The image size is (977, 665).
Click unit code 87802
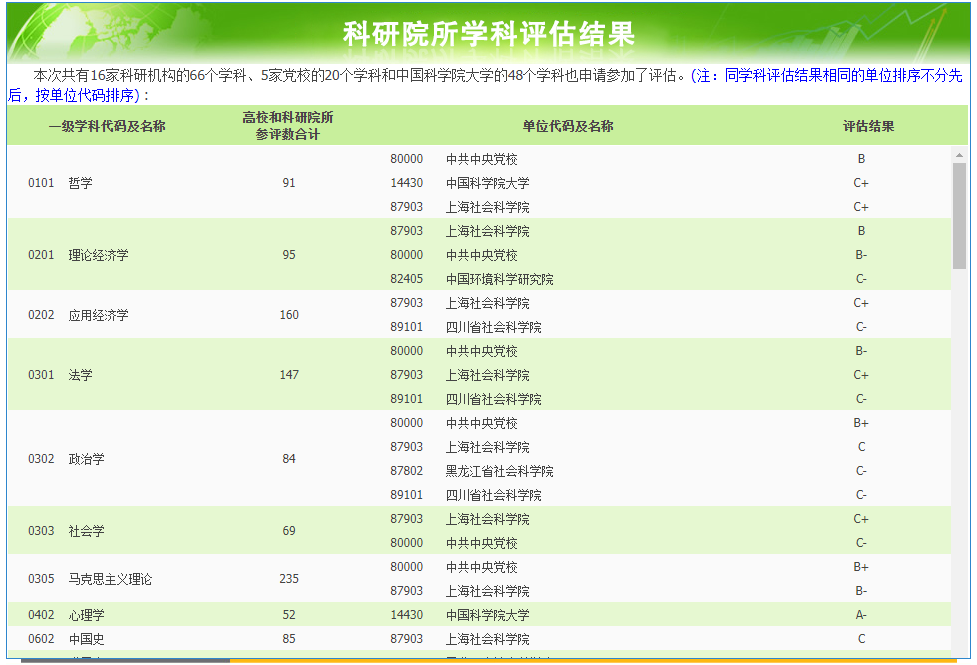coord(407,471)
